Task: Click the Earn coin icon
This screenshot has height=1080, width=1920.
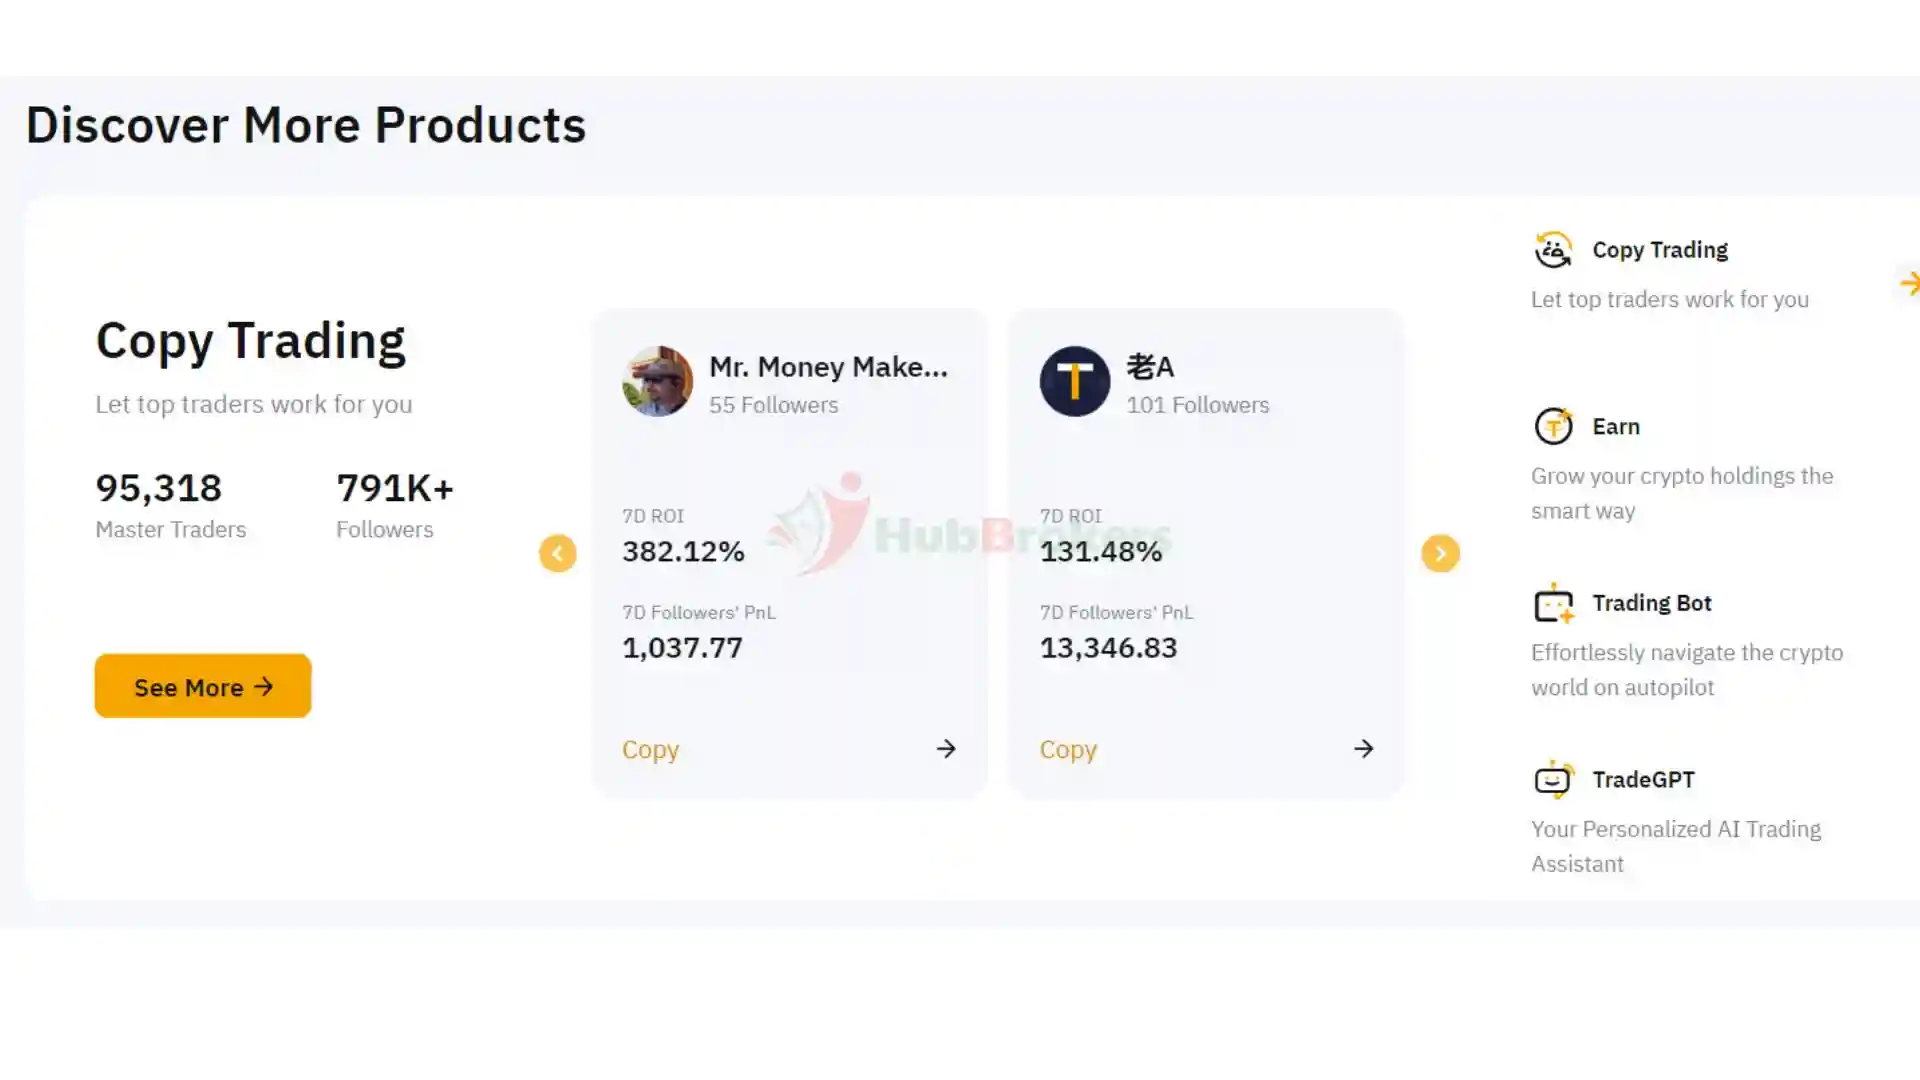Action: 1553,427
